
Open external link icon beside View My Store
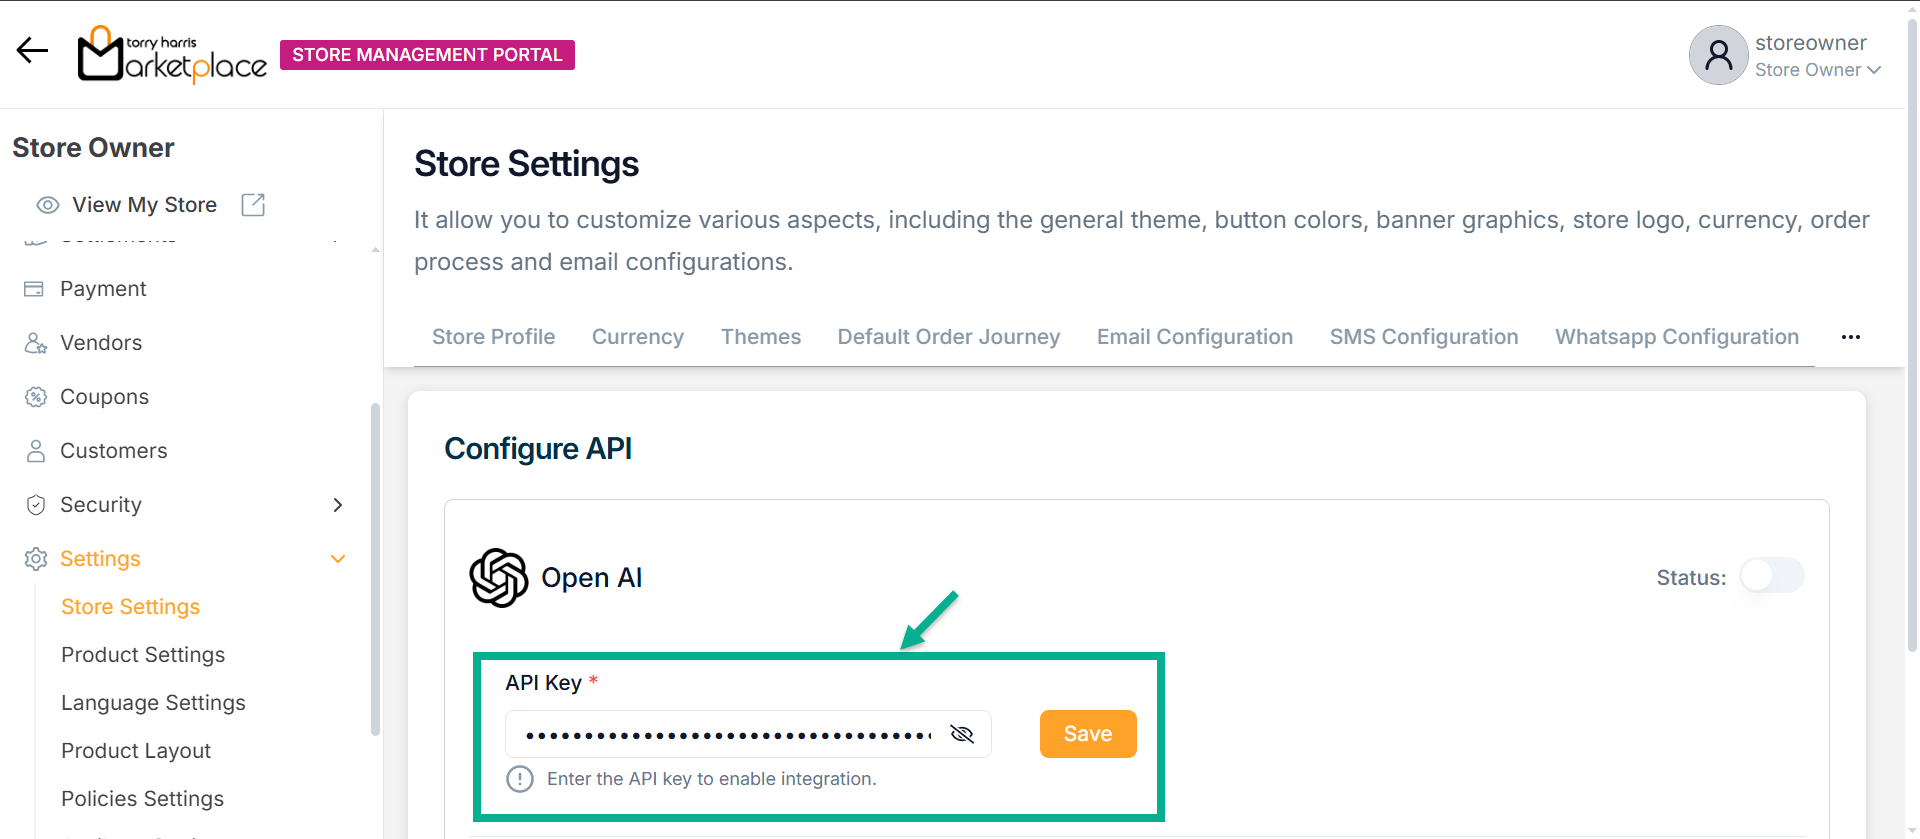point(253,205)
